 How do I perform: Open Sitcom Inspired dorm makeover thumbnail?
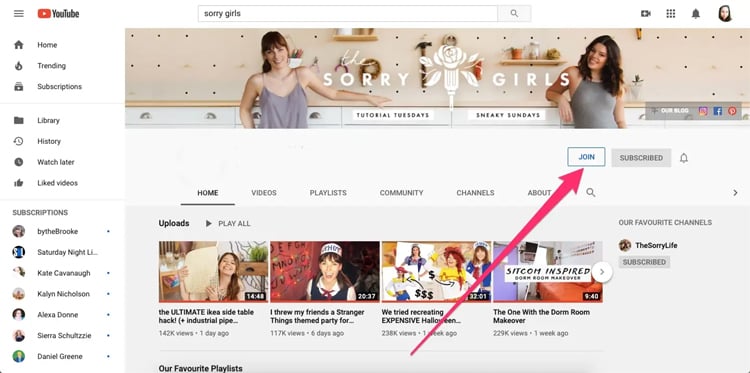pos(548,272)
